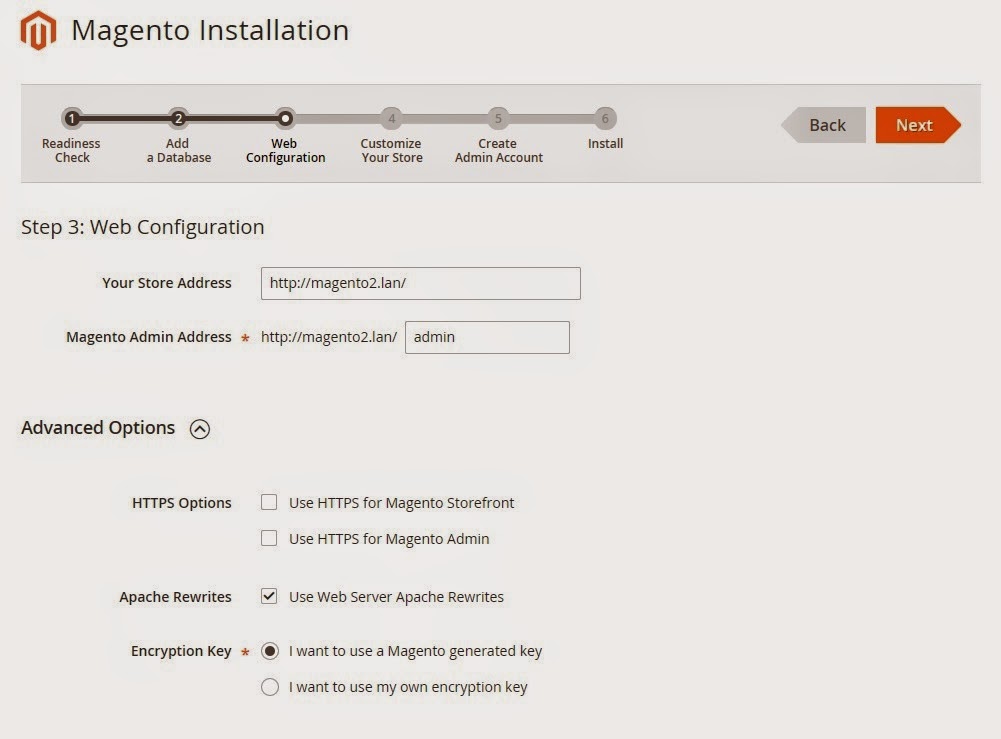Click the Magento Admin Address label
Screen dimensions: 1001x739
(149, 337)
